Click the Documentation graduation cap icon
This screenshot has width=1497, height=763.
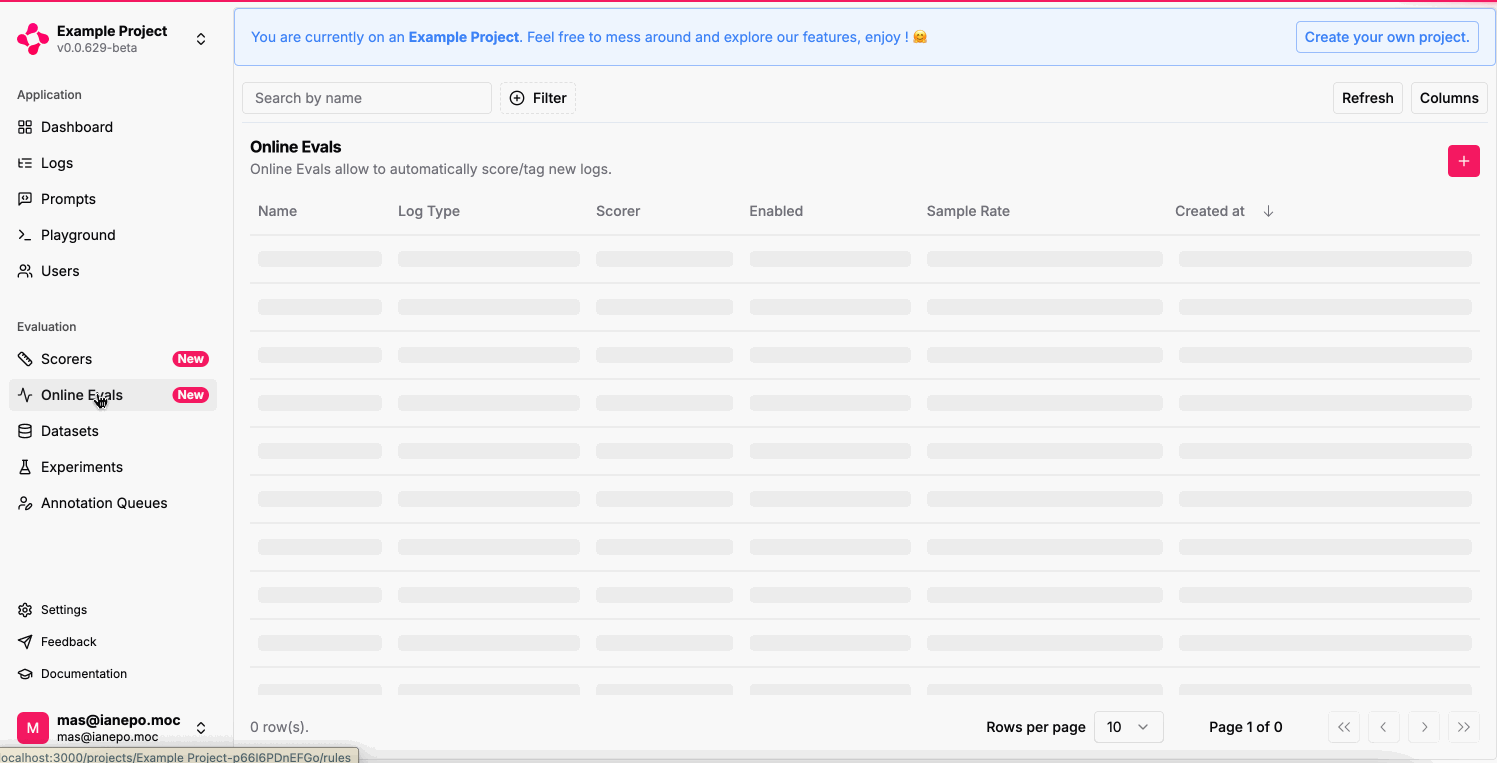(x=25, y=674)
